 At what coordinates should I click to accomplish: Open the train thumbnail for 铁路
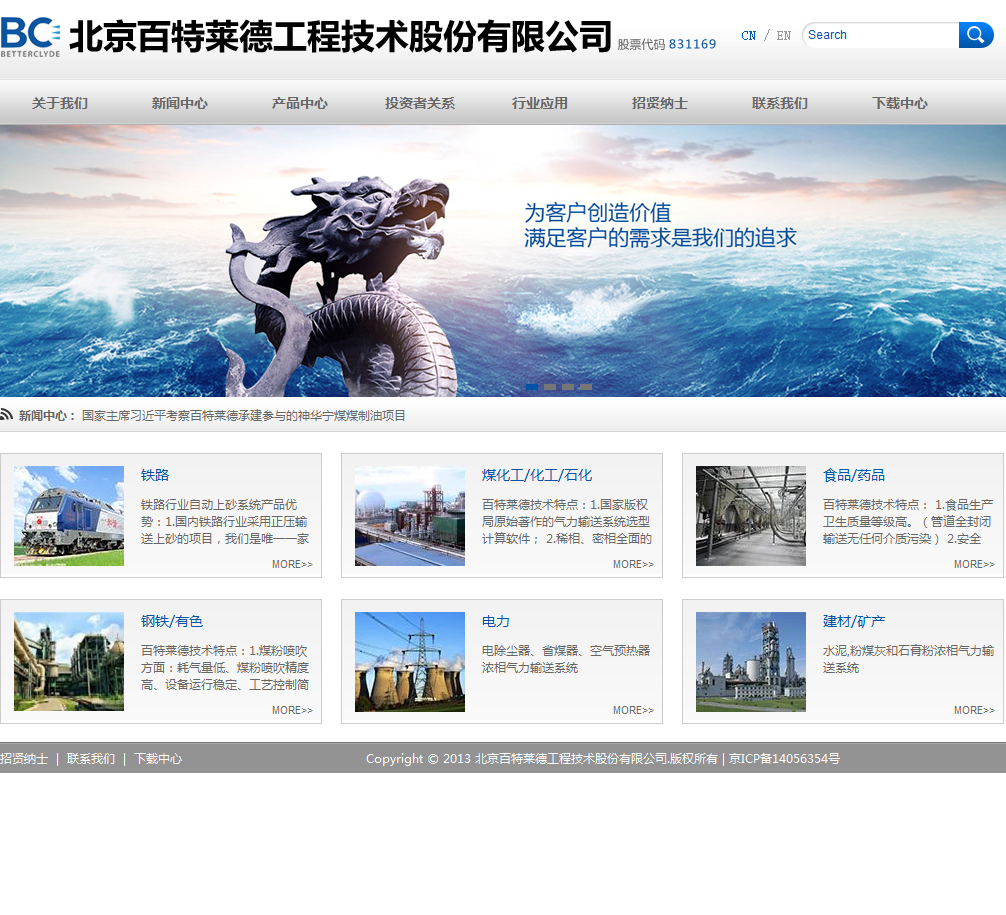69,516
